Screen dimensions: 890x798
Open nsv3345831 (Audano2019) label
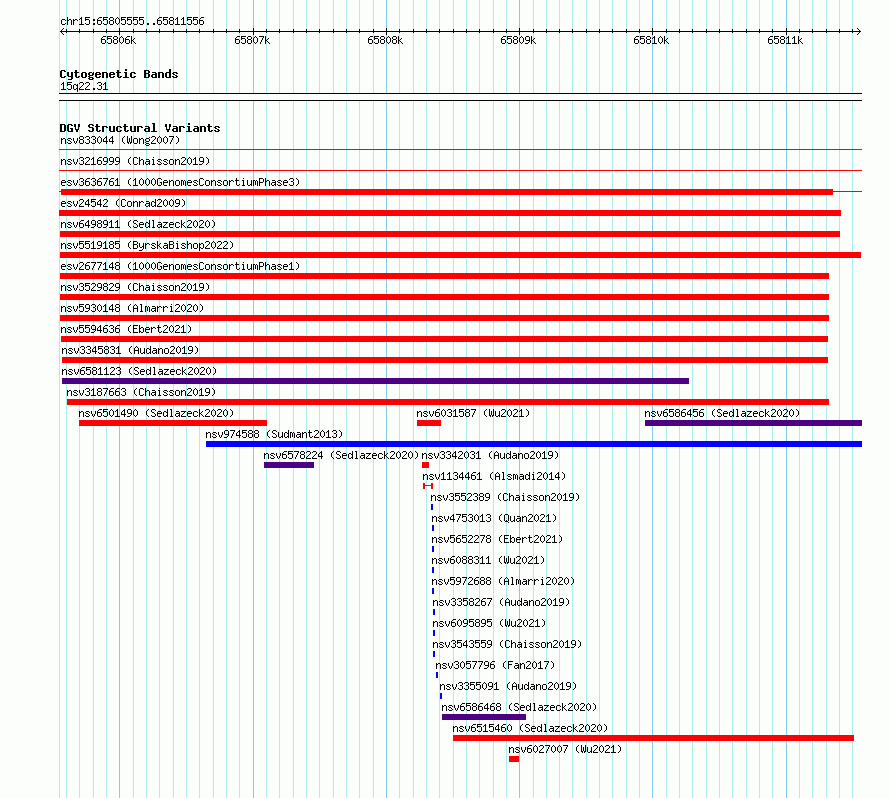coord(130,350)
